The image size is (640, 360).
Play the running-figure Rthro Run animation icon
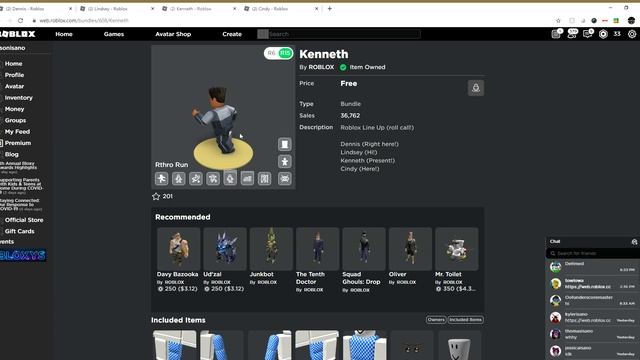click(x=162, y=178)
